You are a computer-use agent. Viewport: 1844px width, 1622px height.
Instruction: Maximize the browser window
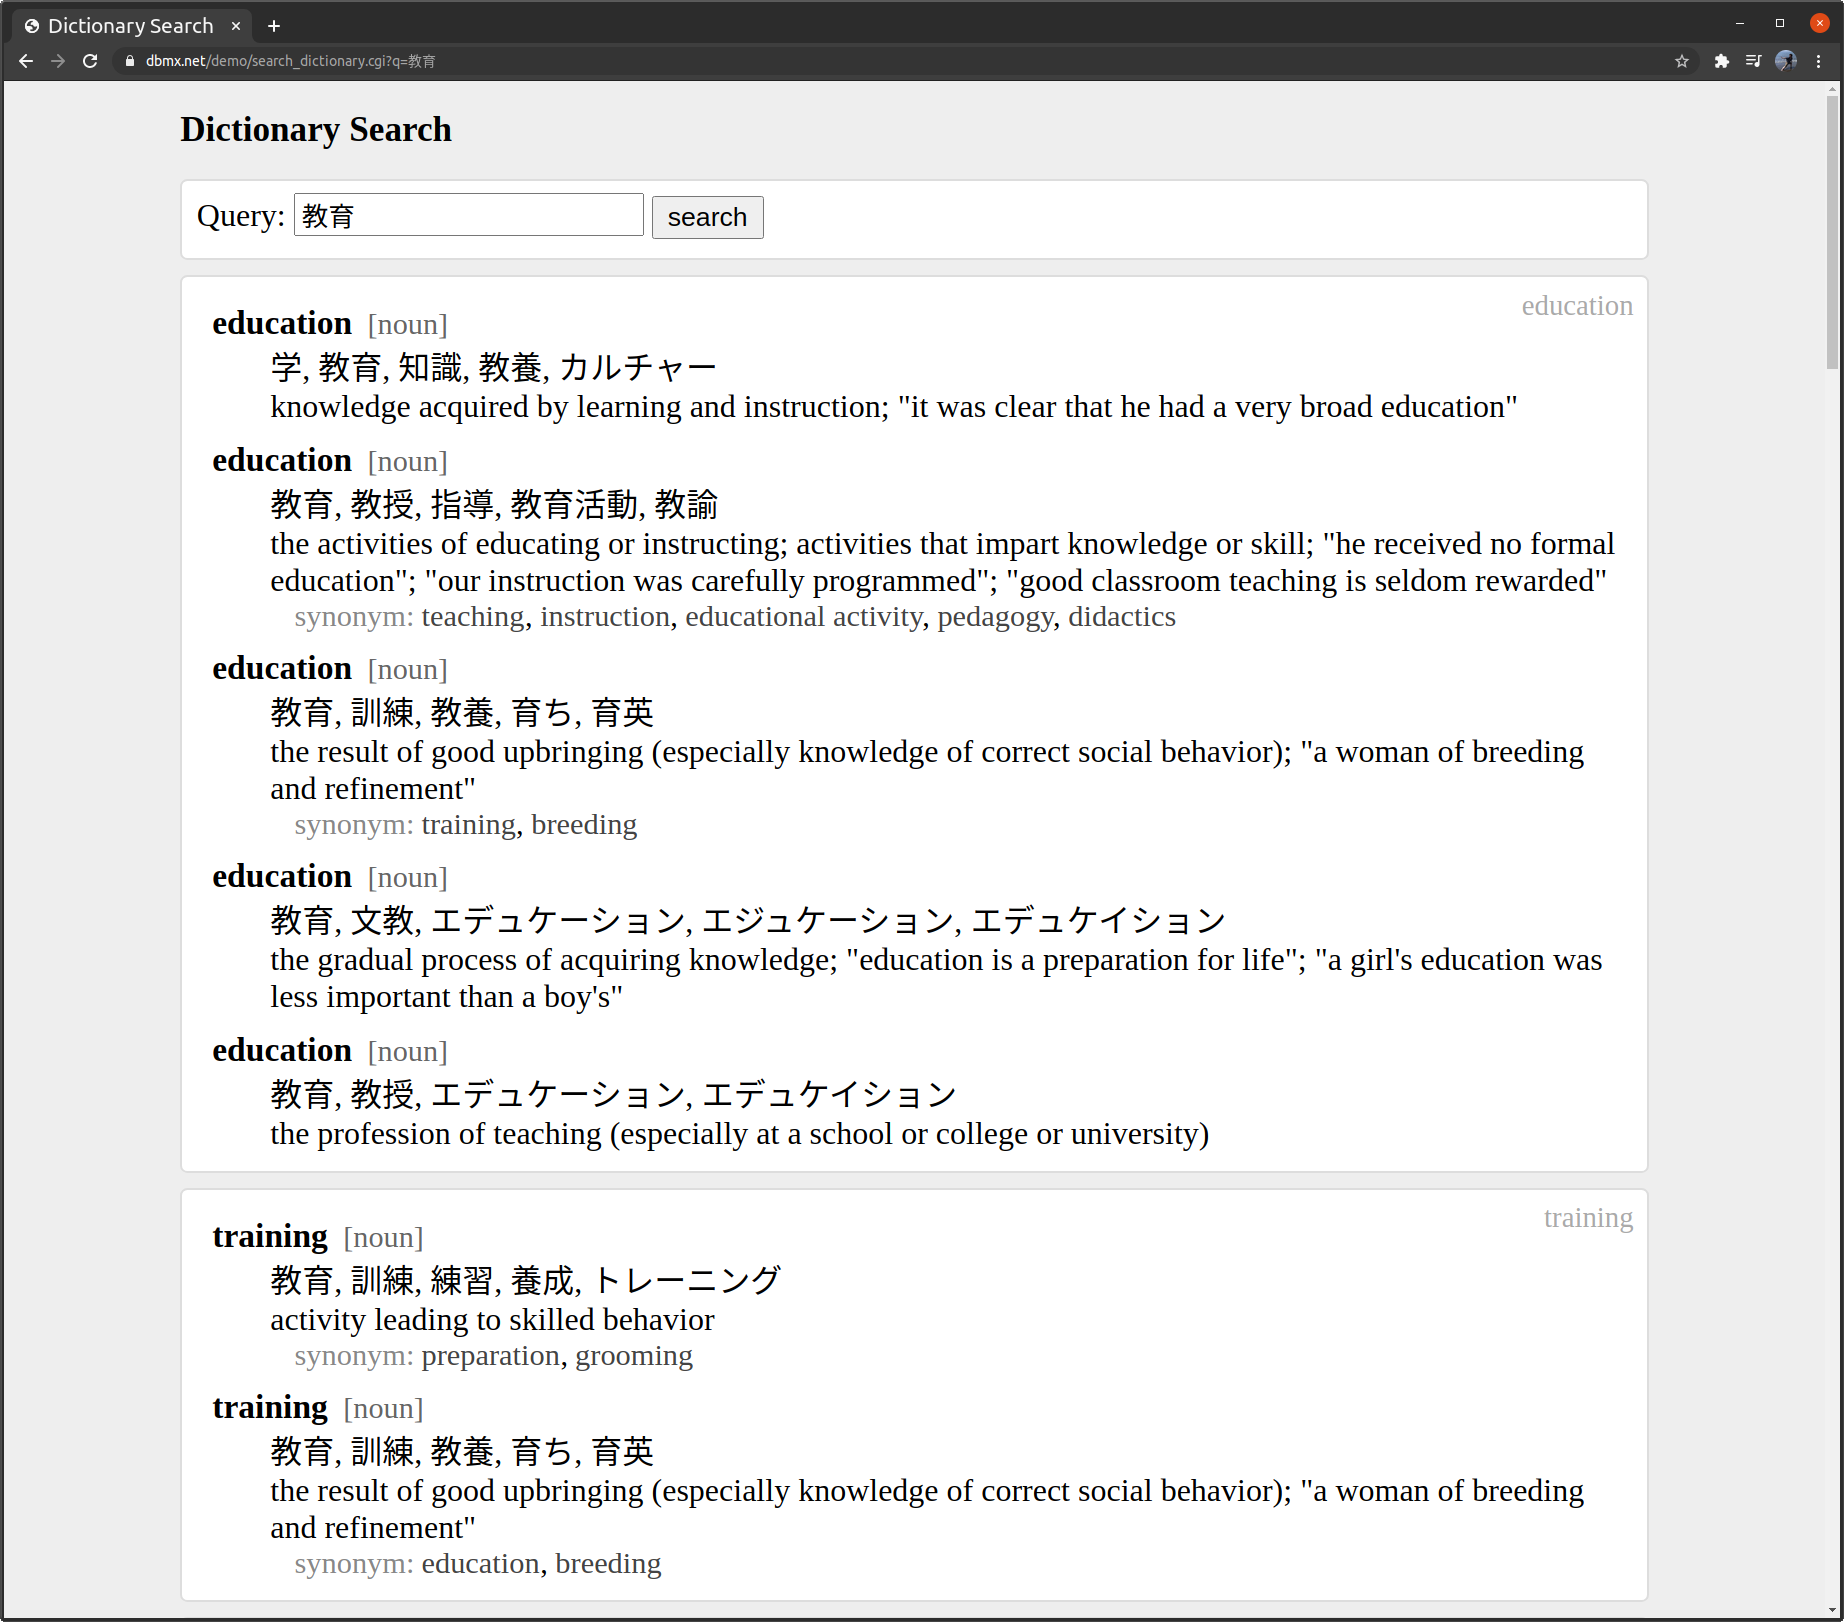point(1780,23)
